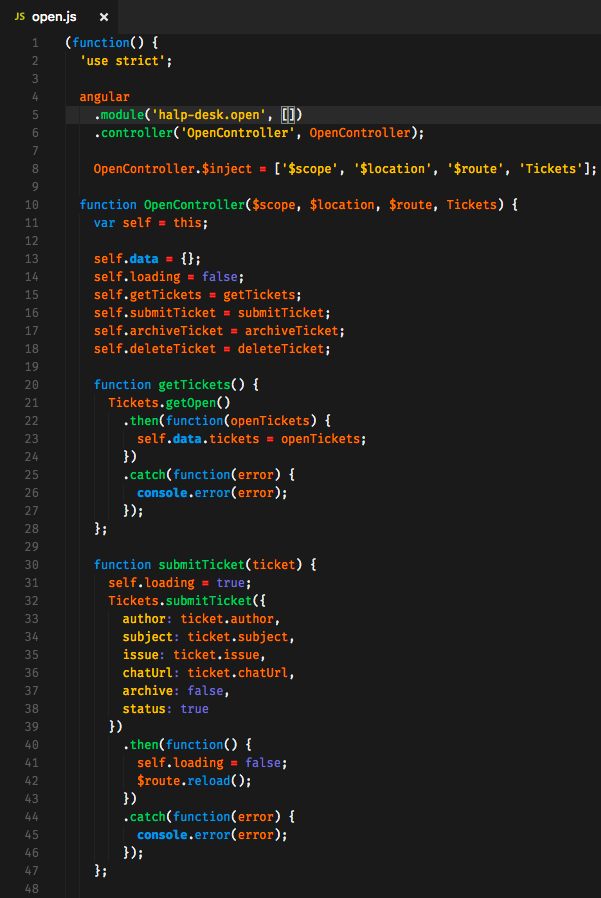Click the word angular on line 4
This screenshot has height=898, width=601.
click(x=104, y=97)
